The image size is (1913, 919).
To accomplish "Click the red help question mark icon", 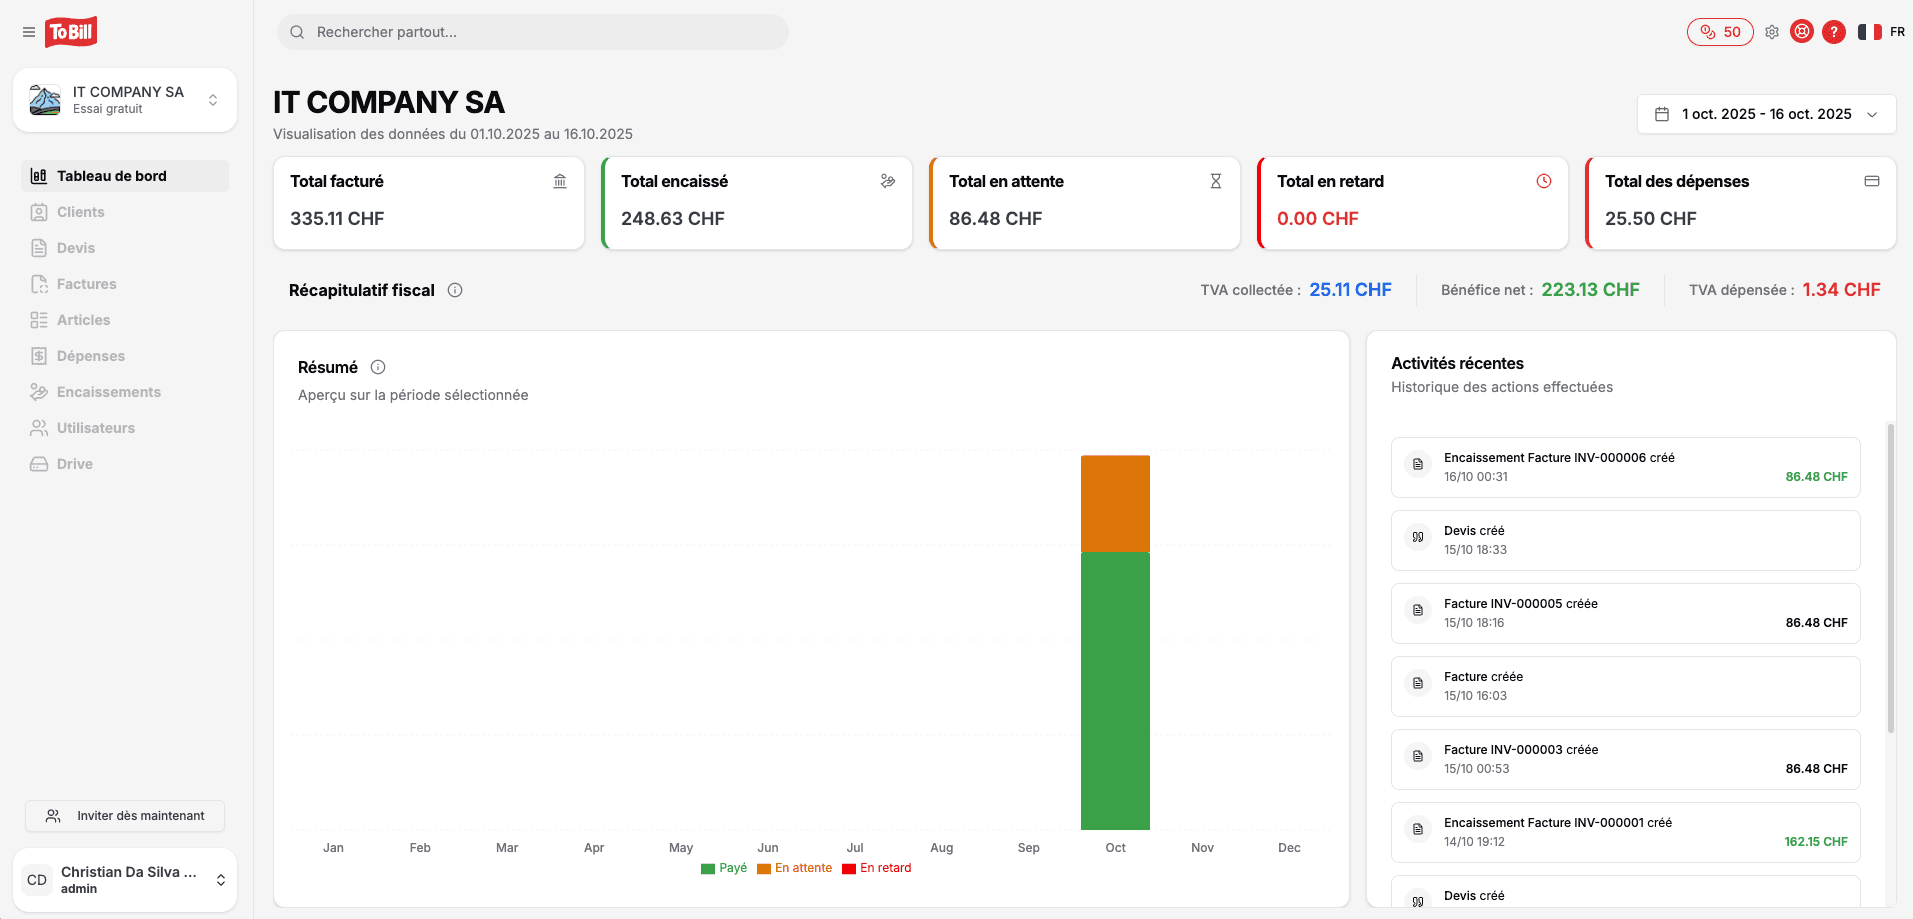I will click(x=1834, y=32).
